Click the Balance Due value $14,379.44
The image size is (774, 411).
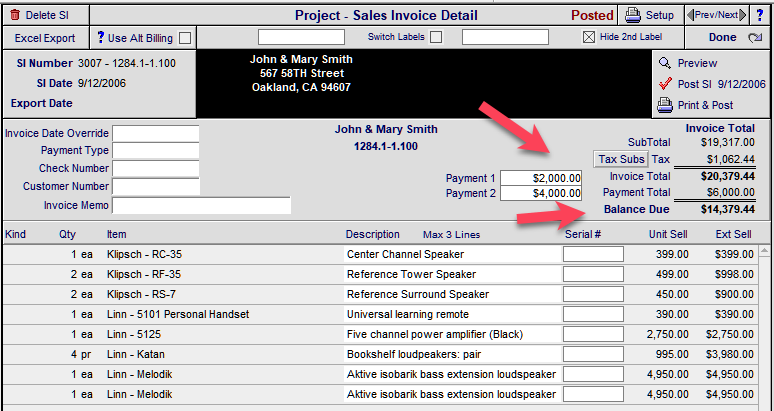(728, 209)
